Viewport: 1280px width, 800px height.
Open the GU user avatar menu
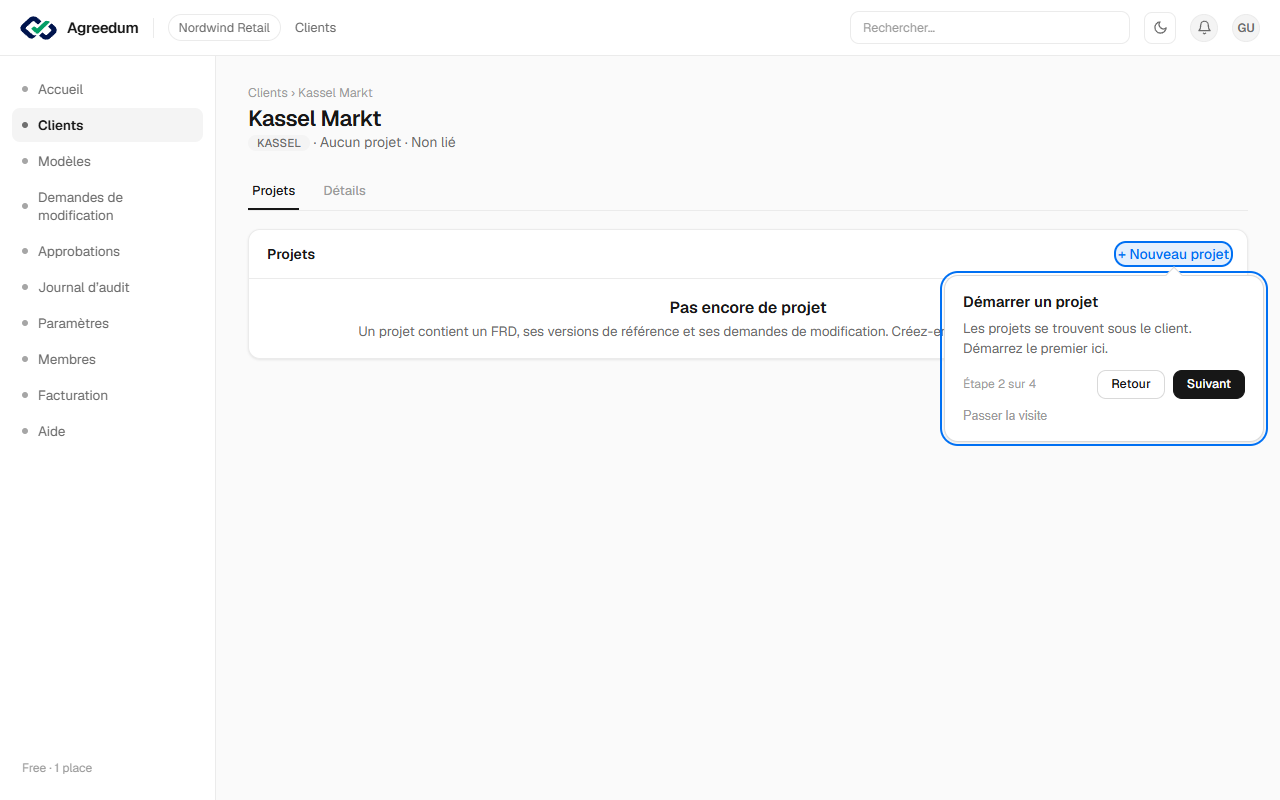1246,28
